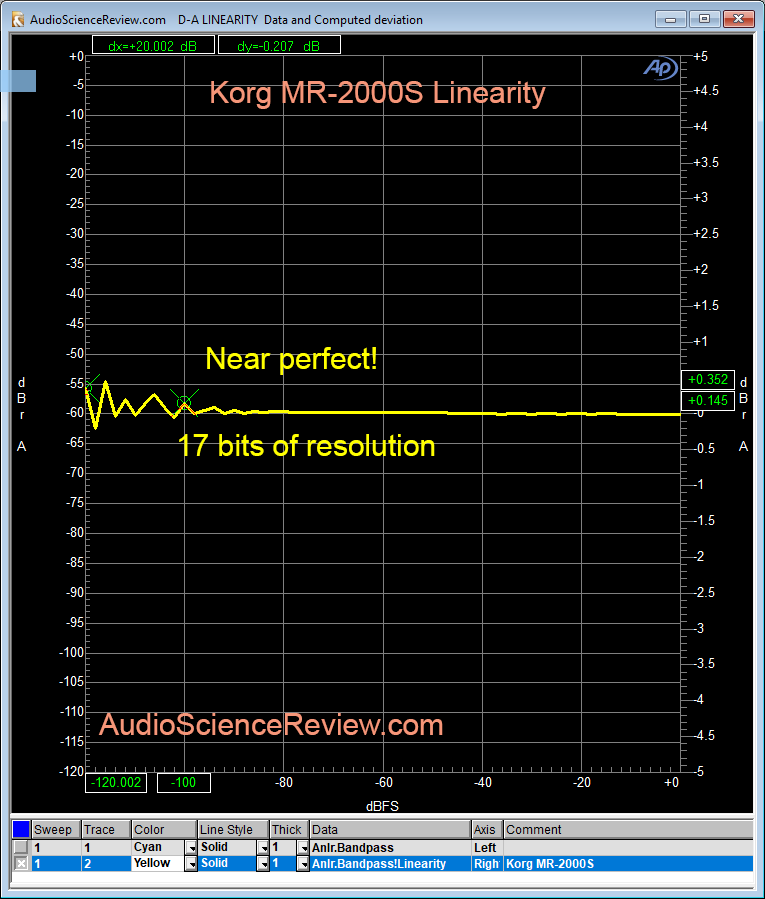Viewport: 765px width, 899px height.
Task: Click the Cyan color cell
Action: coord(158,847)
